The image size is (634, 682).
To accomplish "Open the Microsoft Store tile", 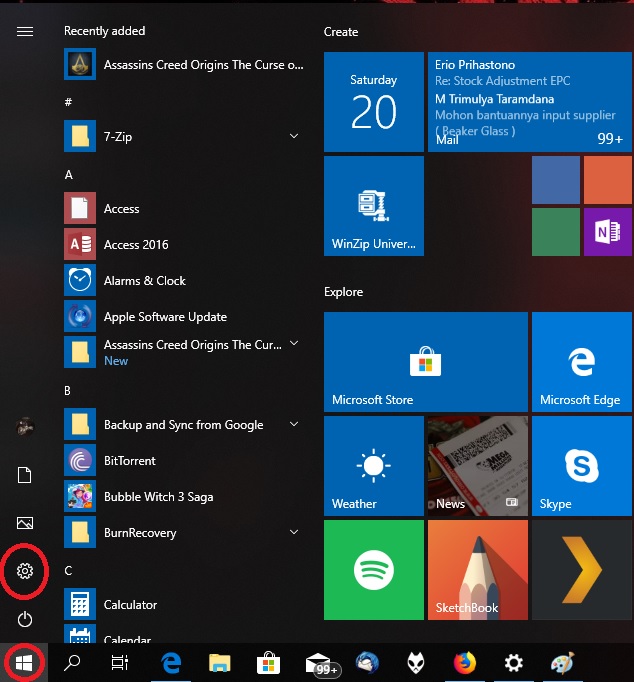I will coord(426,362).
